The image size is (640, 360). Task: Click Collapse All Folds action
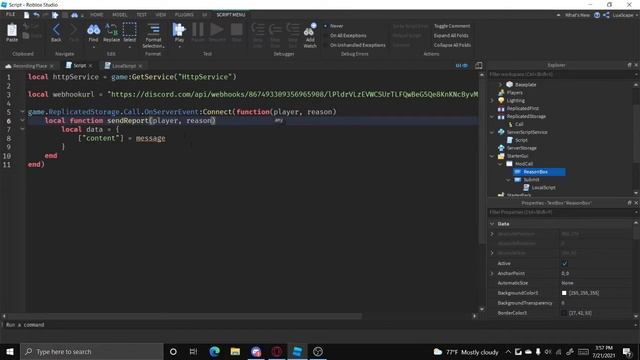click(452, 45)
